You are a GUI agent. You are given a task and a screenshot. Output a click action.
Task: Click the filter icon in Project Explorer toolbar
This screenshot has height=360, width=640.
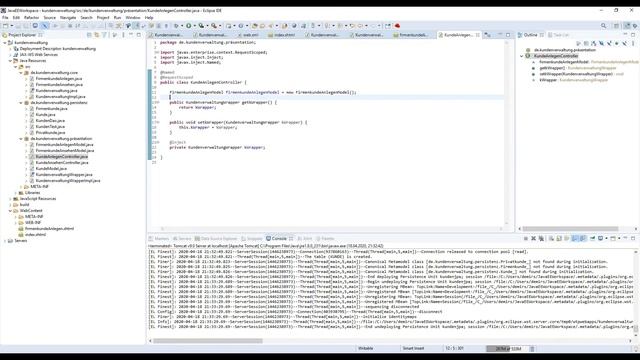pyautogui.click(x=104, y=35)
